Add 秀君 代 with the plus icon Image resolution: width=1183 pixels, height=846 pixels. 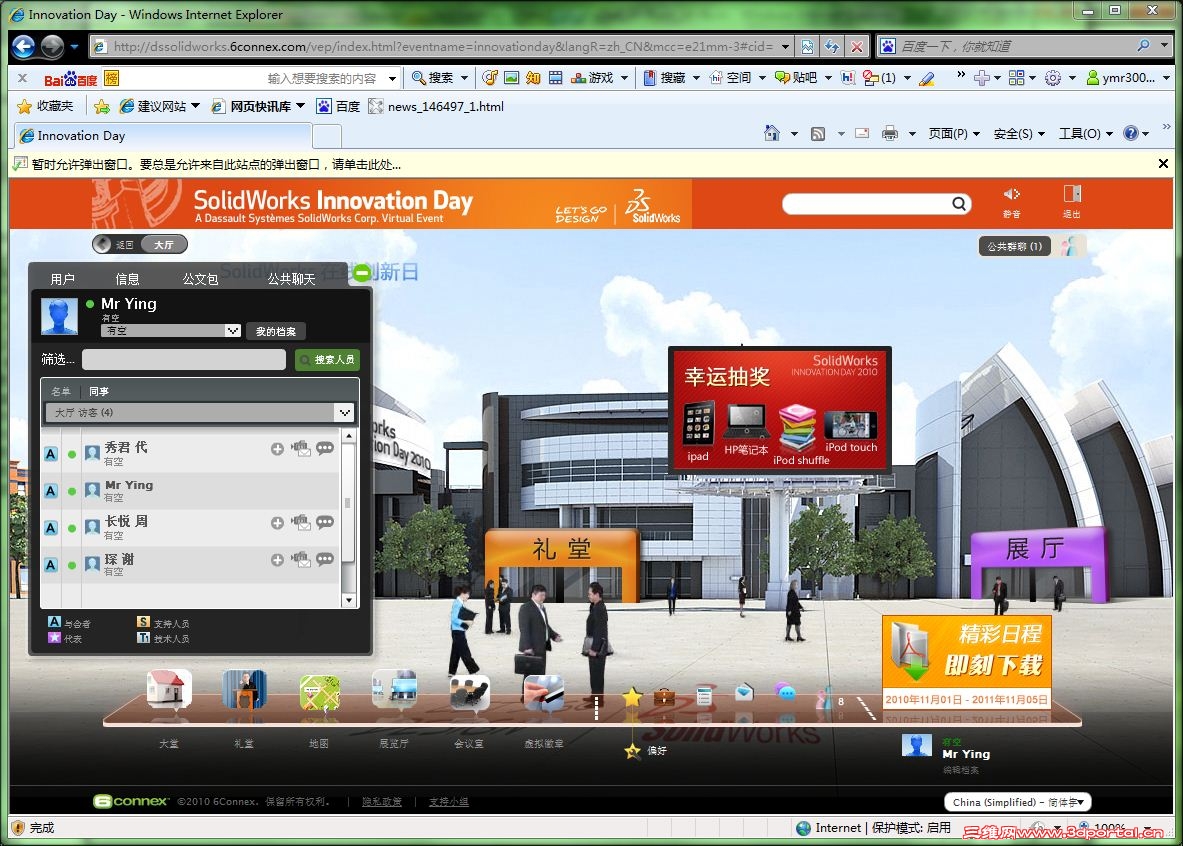[278, 448]
